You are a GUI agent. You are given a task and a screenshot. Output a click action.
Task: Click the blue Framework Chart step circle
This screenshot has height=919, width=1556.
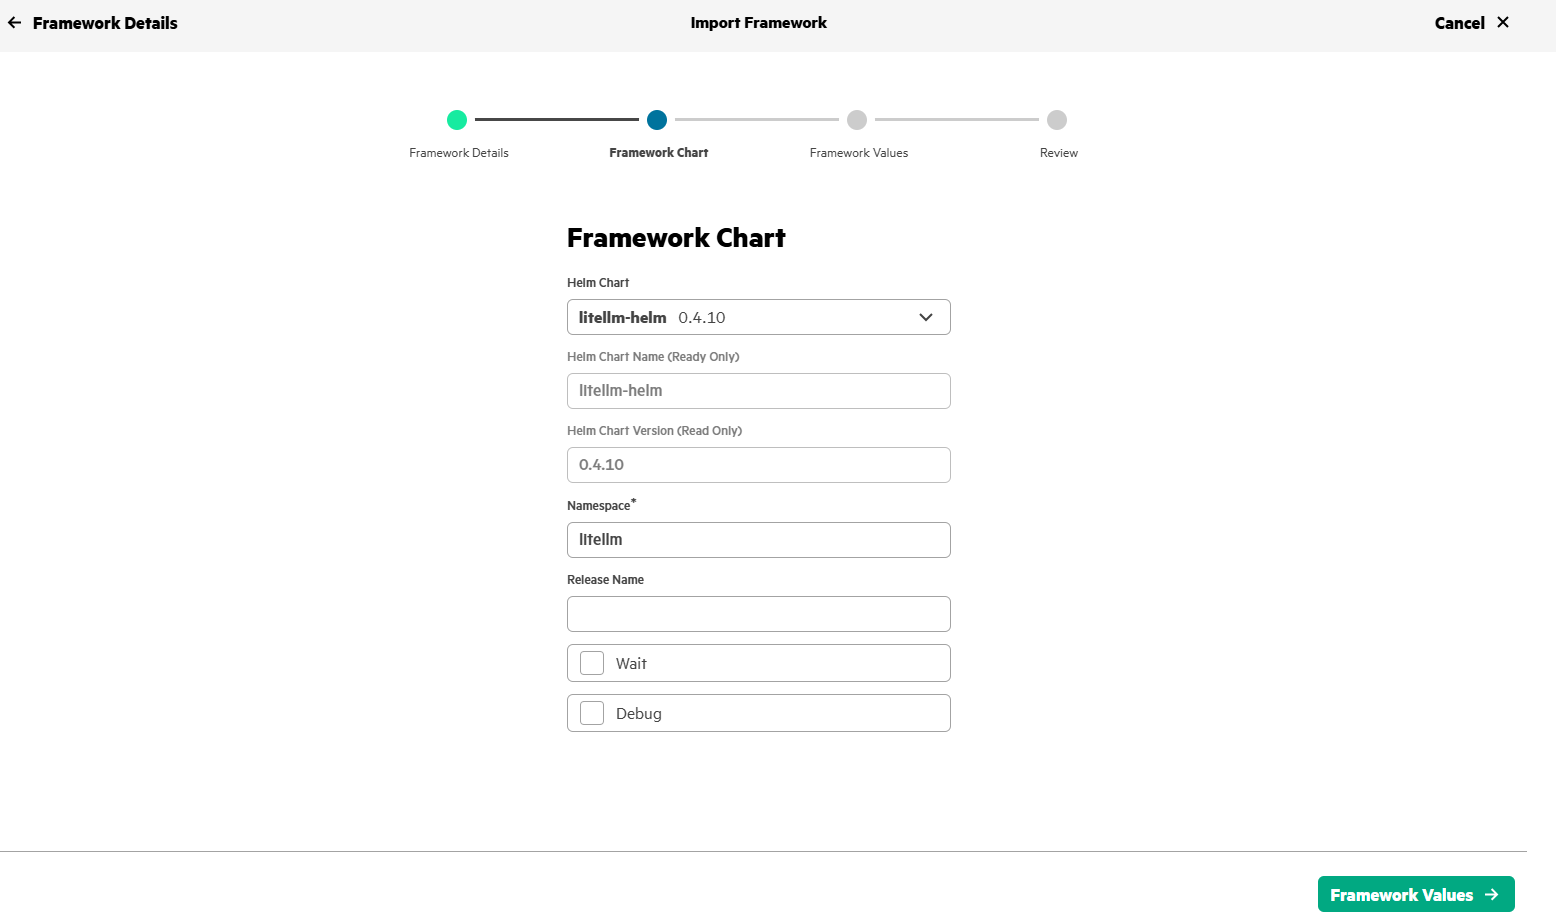[x=657, y=120]
